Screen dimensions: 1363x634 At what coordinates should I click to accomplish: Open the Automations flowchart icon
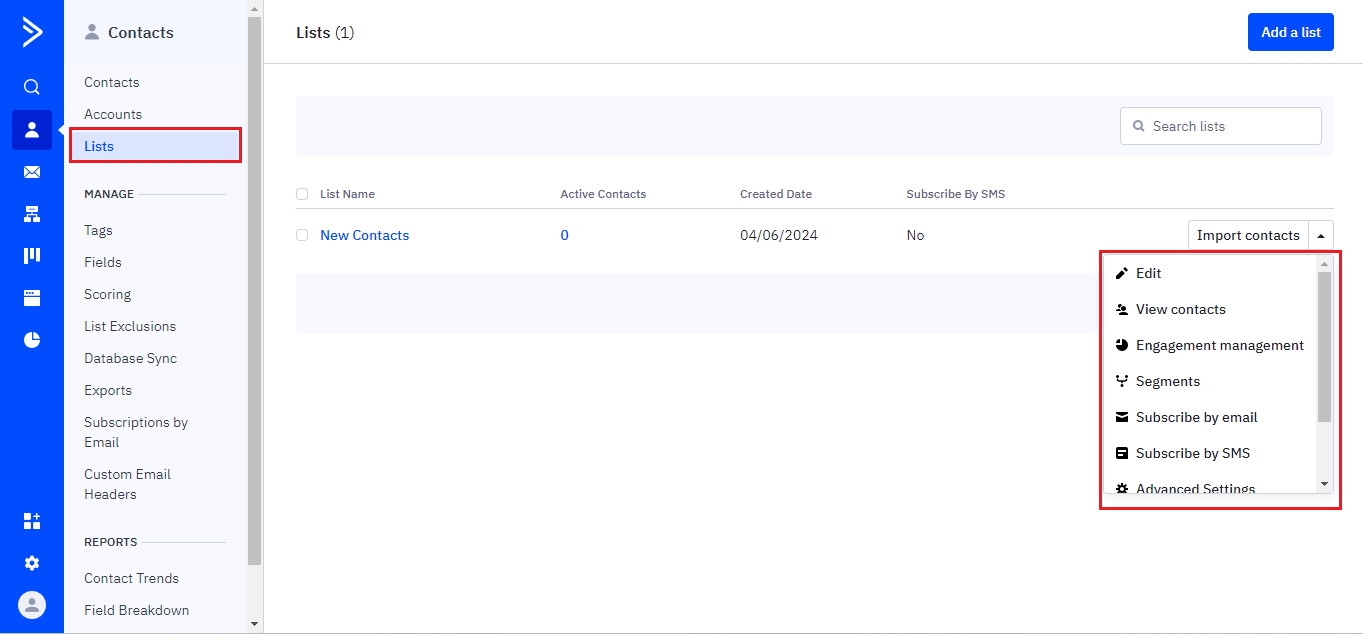(x=32, y=214)
